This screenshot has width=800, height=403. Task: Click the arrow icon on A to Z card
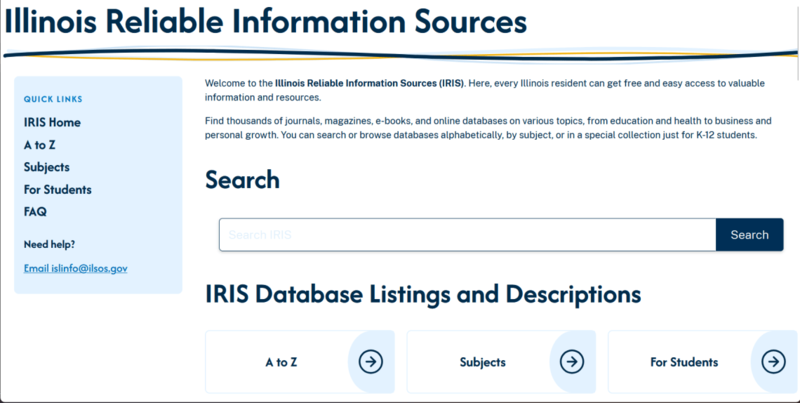click(370, 362)
